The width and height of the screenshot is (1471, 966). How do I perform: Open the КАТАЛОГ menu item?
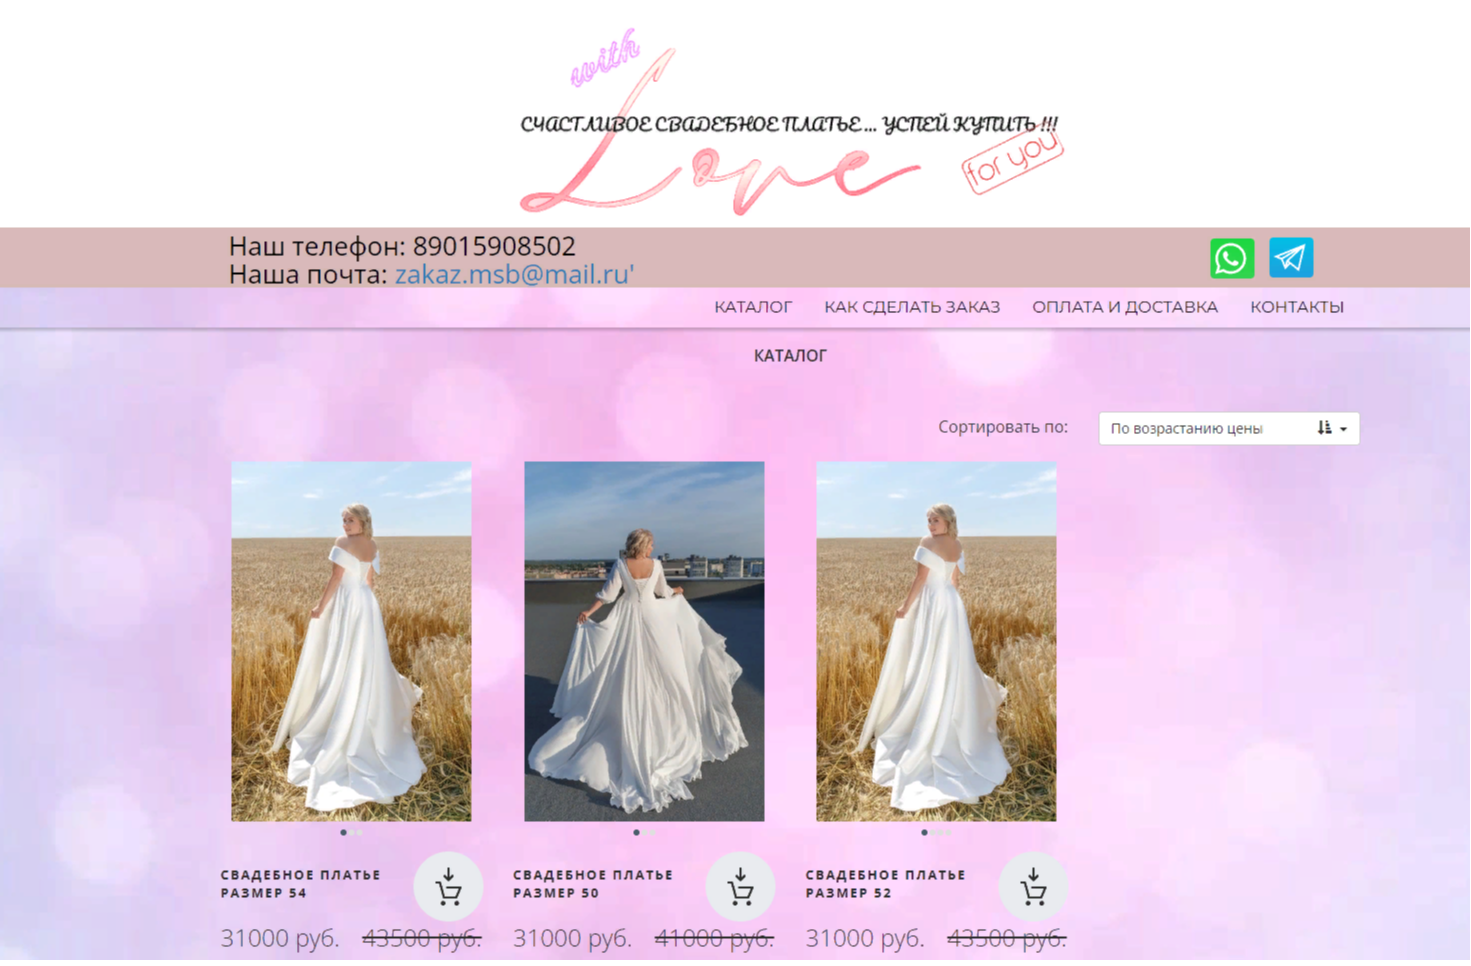point(752,307)
